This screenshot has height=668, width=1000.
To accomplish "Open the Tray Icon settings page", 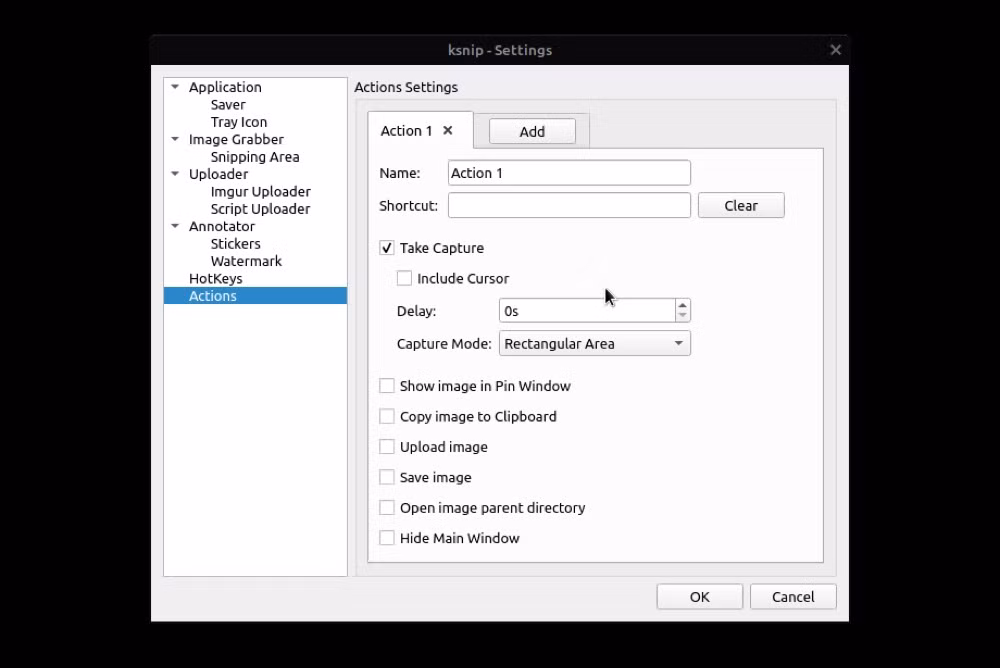I will 239,122.
